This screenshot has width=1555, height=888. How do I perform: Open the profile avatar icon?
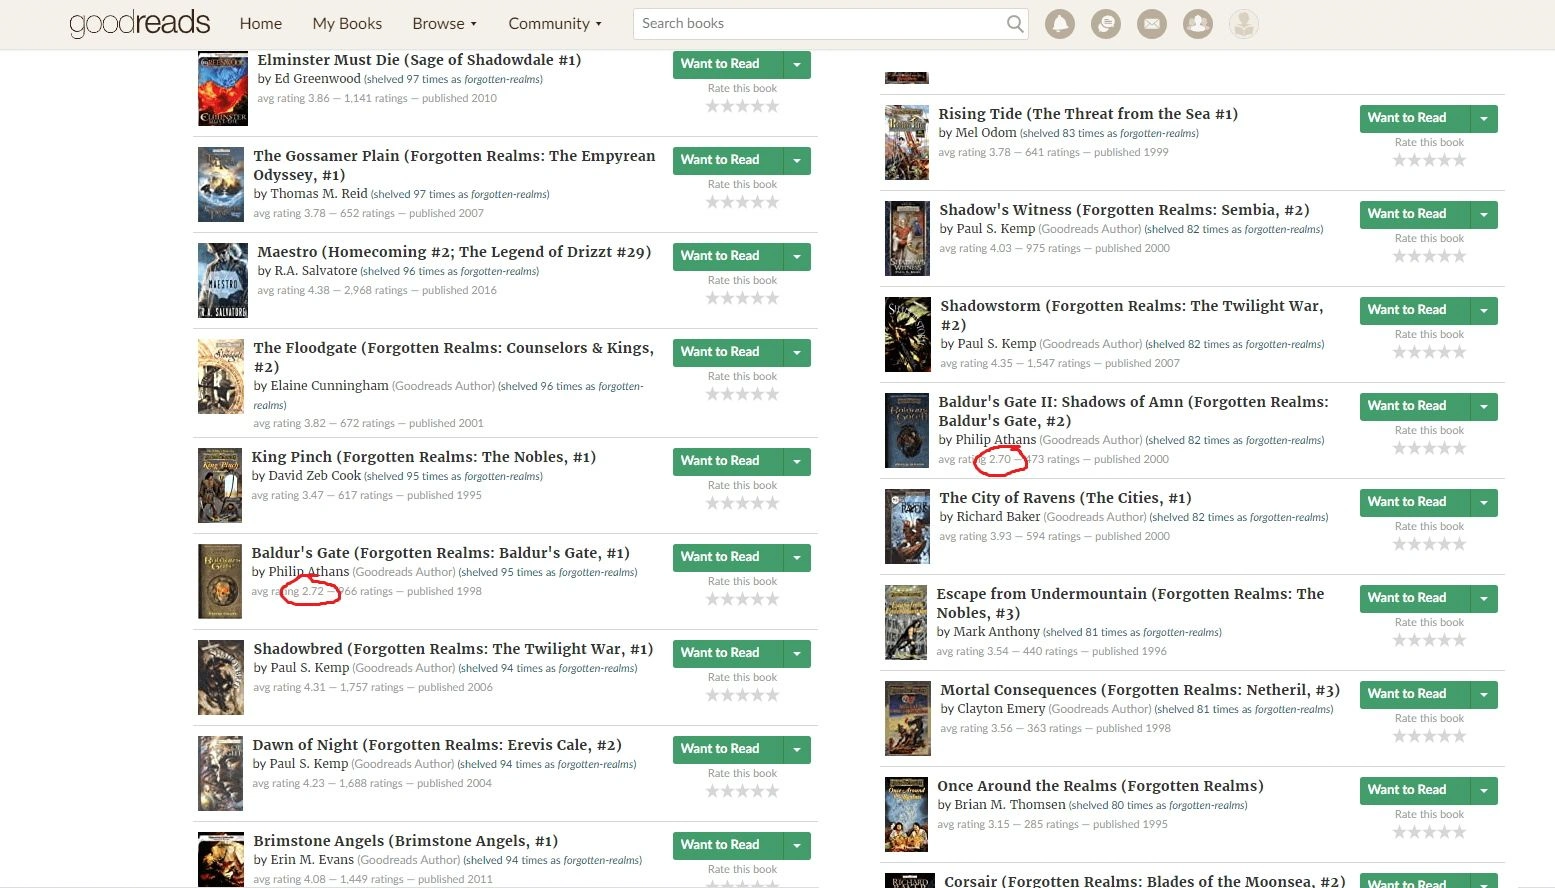(x=1244, y=24)
